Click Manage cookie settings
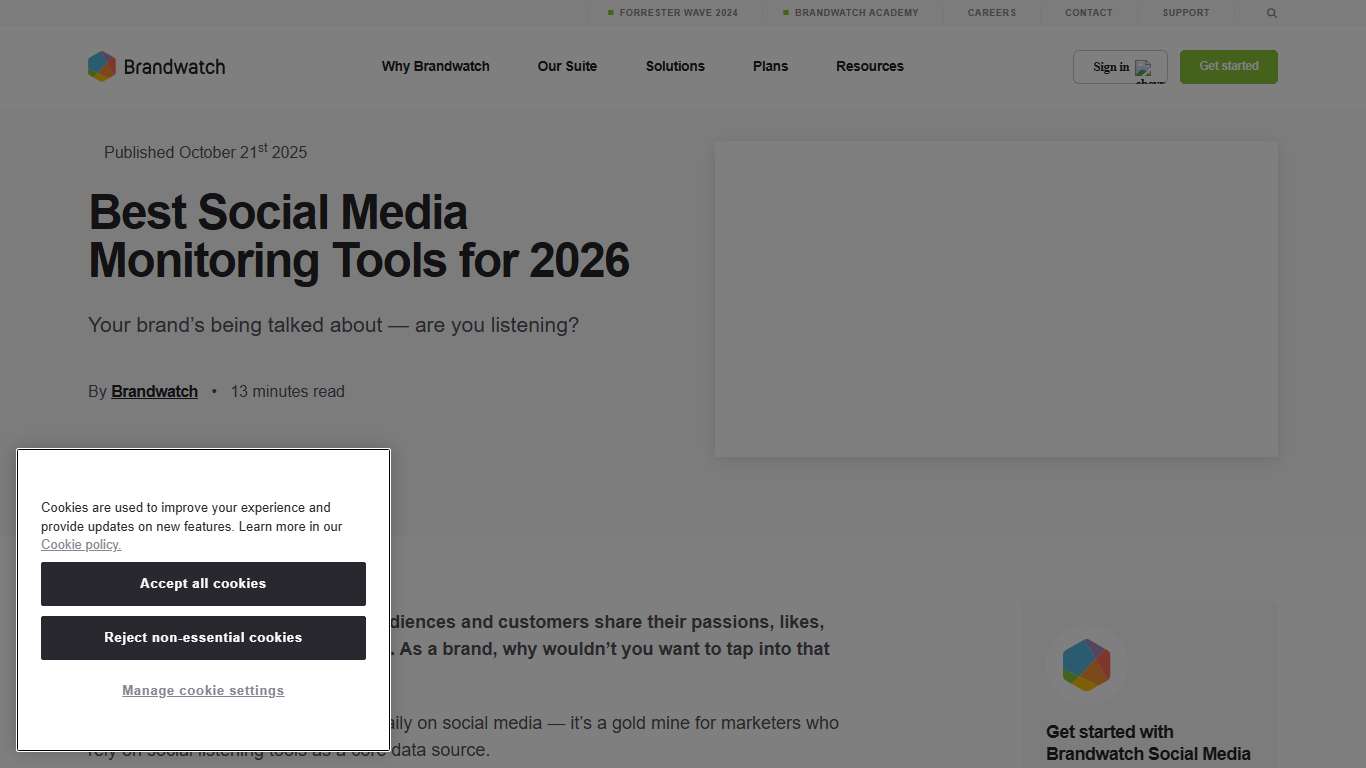The width and height of the screenshot is (1366, 768). [x=203, y=690]
